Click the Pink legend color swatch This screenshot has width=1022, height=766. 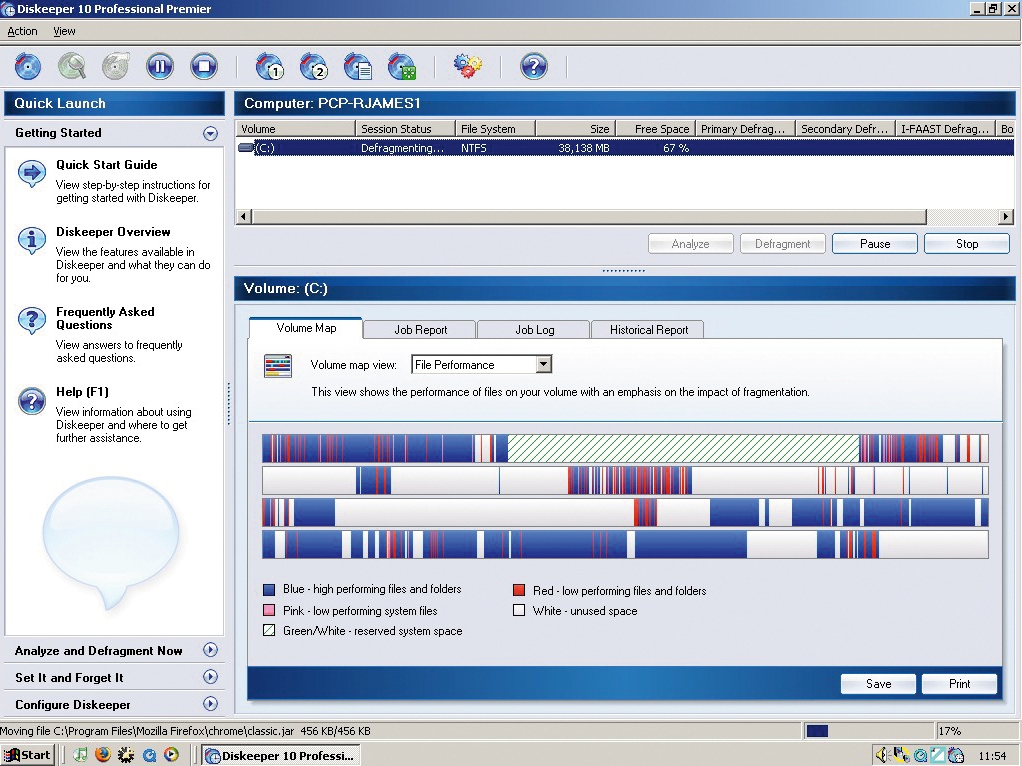tap(269, 611)
